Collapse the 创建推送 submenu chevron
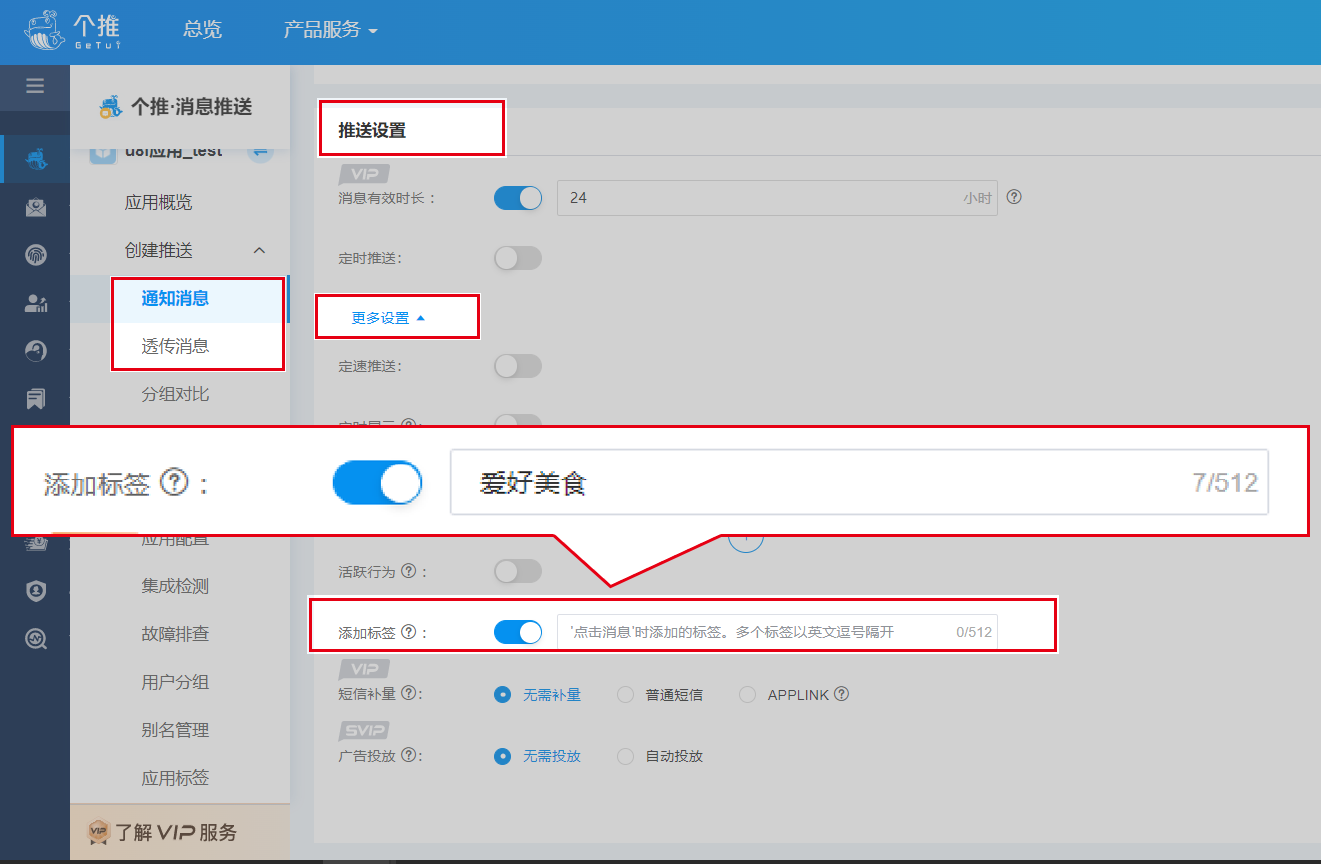Image resolution: width=1321 pixels, height=864 pixels. [259, 250]
